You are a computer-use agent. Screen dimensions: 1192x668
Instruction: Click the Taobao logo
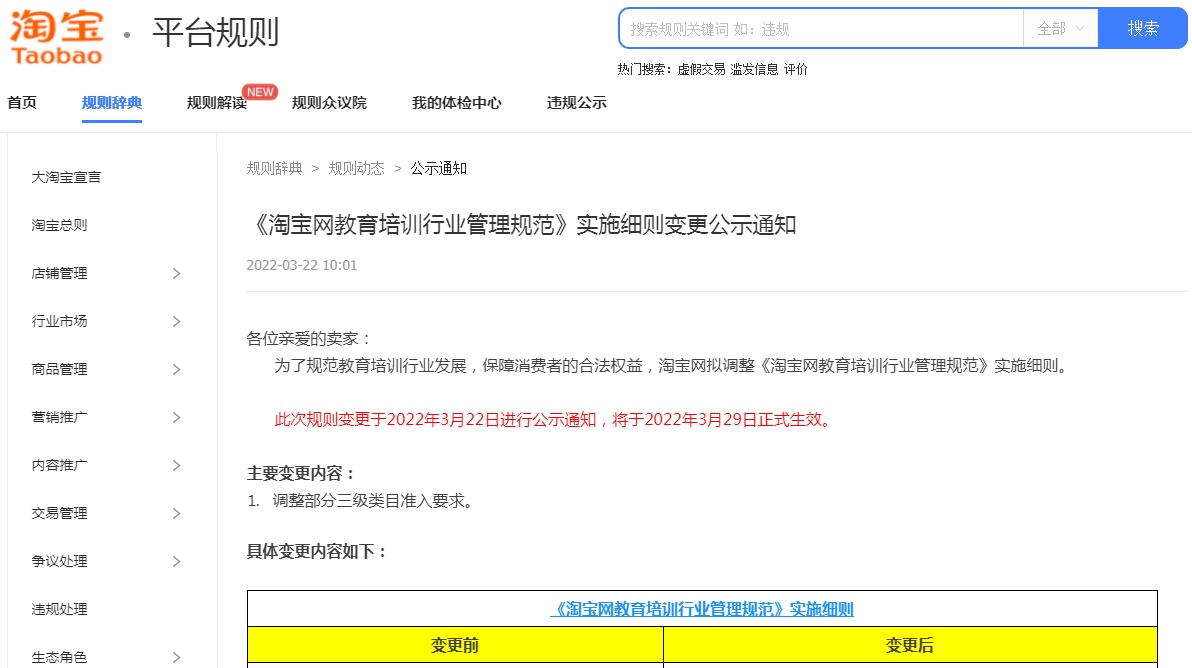click(57, 37)
